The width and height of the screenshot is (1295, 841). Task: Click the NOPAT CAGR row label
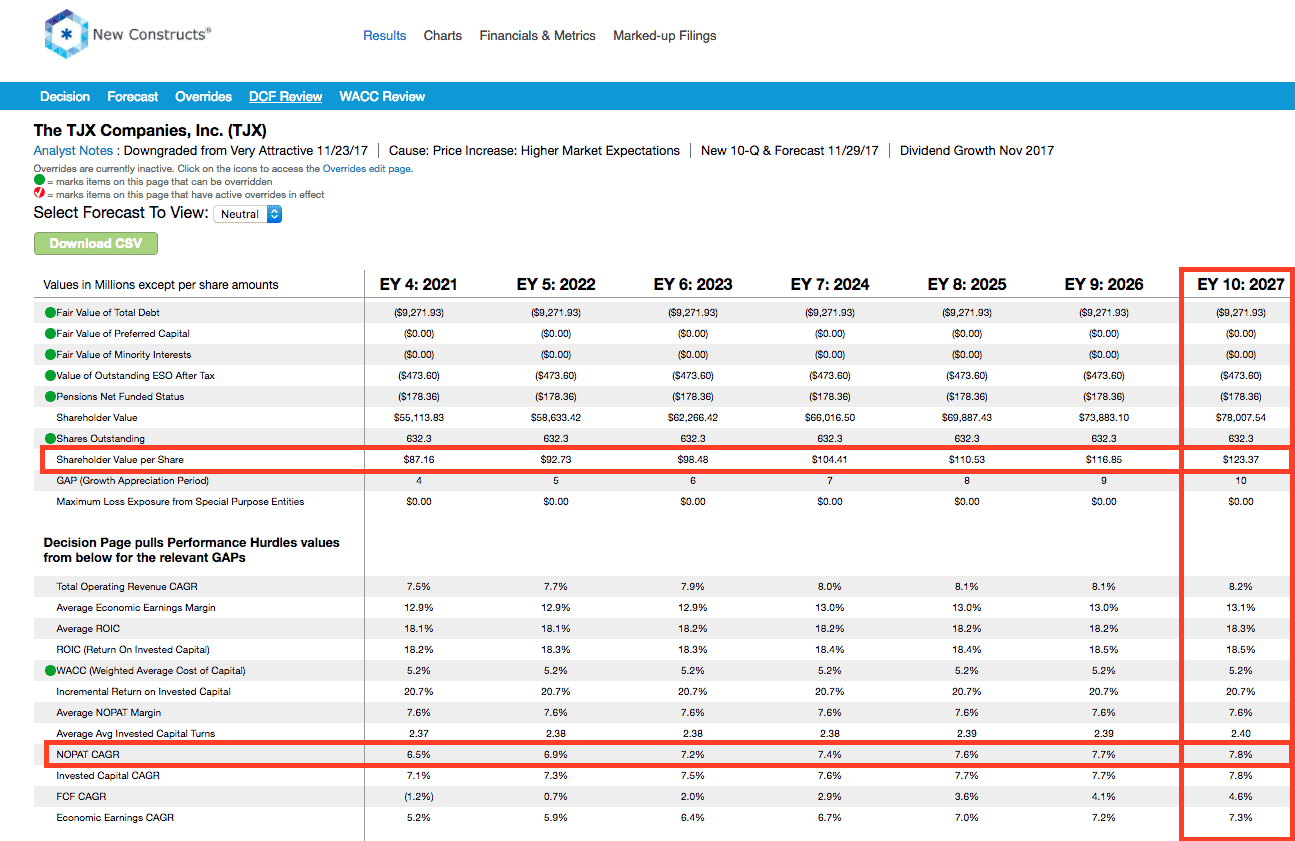point(88,754)
